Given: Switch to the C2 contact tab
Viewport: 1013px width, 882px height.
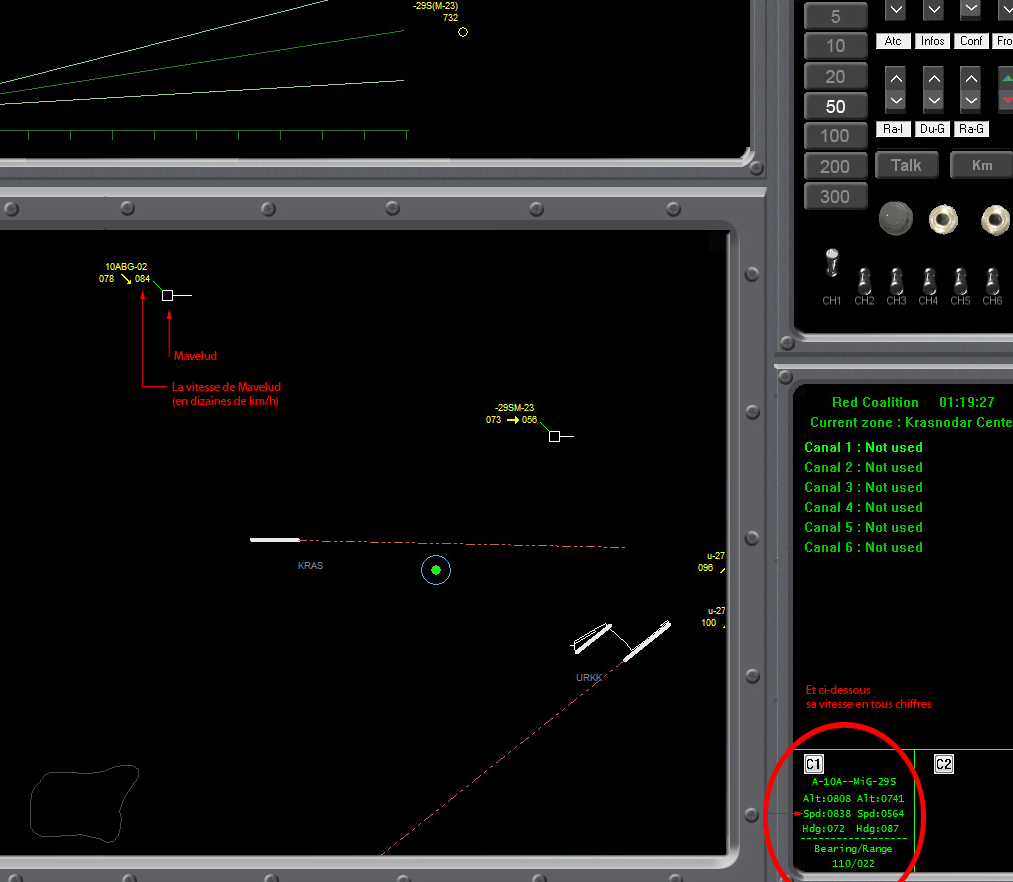Looking at the screenshot, I should pos(943,764).
